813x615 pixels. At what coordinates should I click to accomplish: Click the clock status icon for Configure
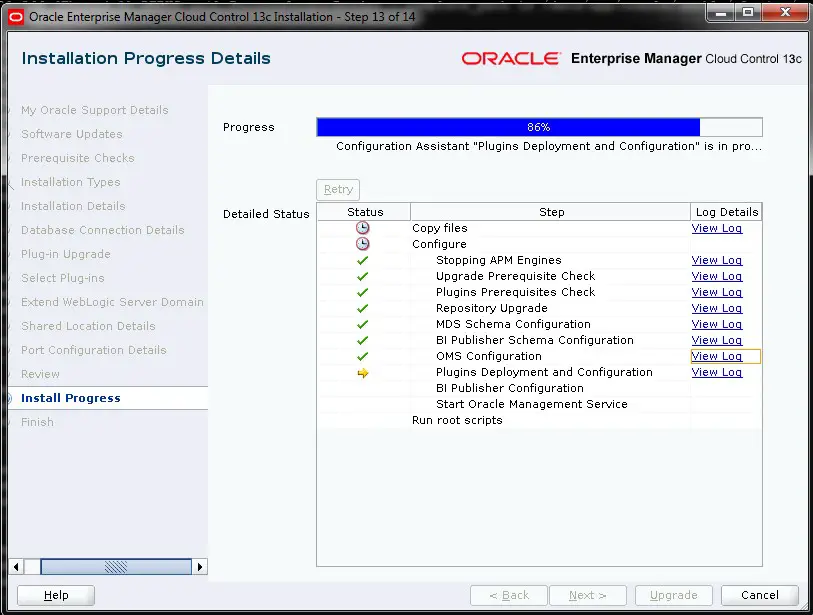coord(362,244)
